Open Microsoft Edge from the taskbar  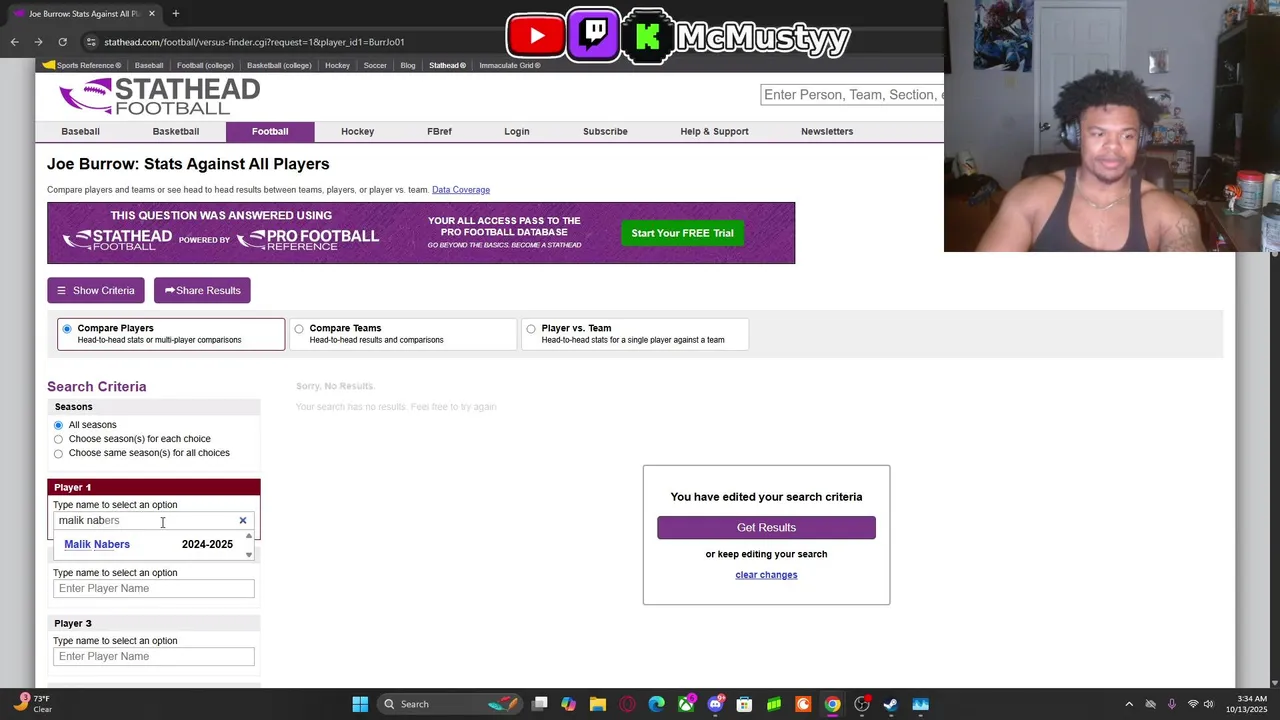point(657,704)
